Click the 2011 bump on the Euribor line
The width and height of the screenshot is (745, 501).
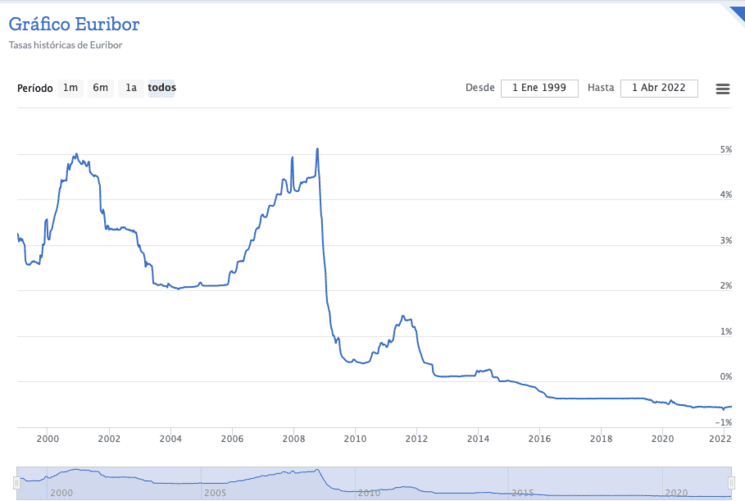click(403, 318)
